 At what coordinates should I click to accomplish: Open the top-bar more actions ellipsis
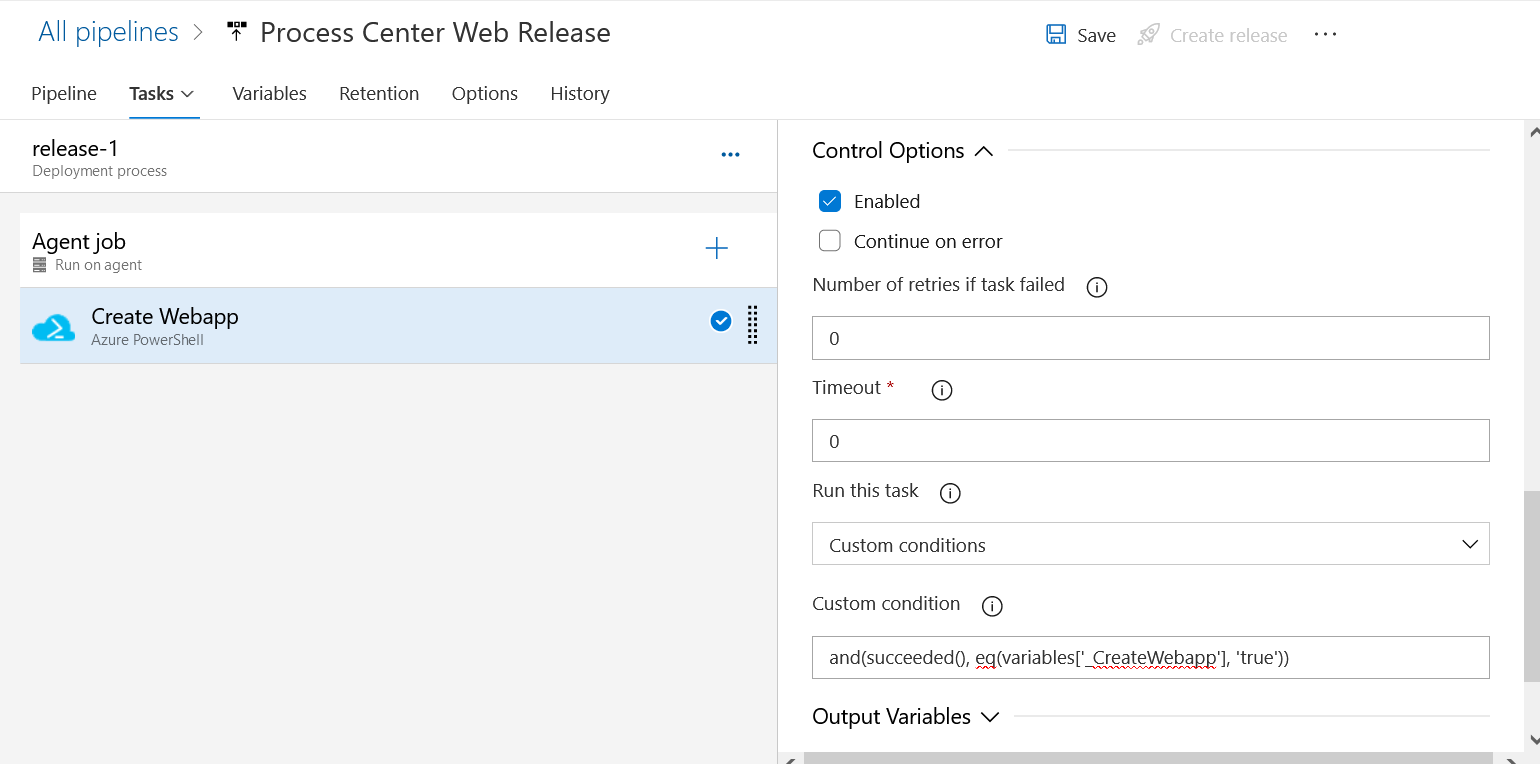[x=1325, y=35]
